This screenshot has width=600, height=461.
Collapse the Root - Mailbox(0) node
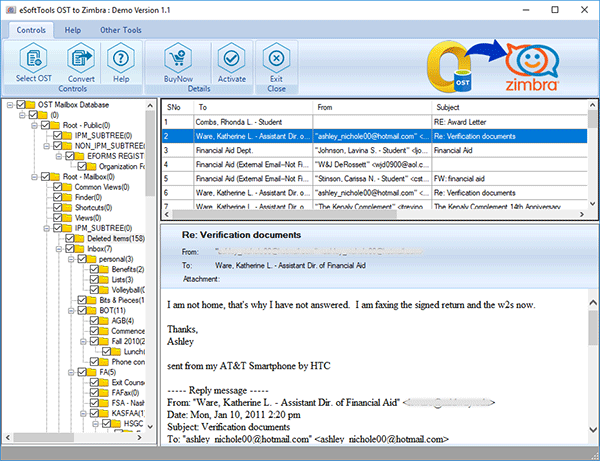[34, 177]
